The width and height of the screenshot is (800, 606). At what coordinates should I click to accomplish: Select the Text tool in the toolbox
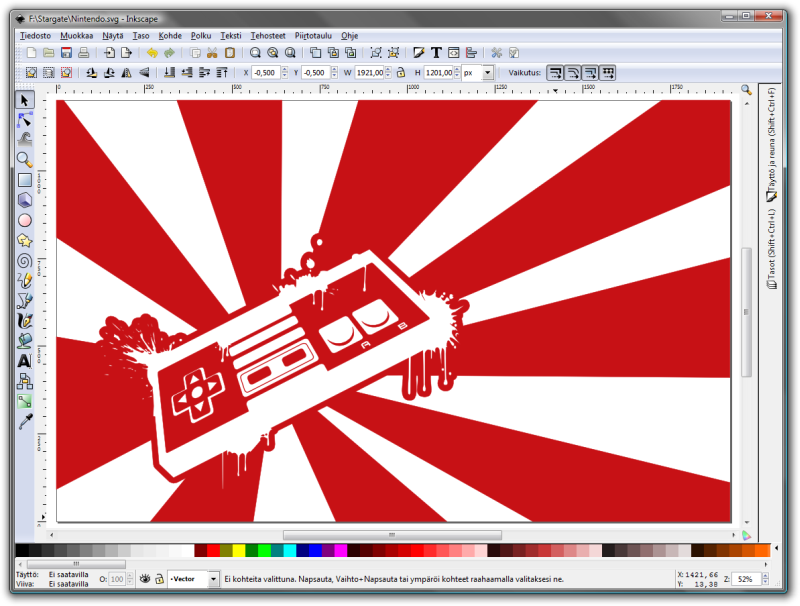pyautogui.click(x=25, y=360)
